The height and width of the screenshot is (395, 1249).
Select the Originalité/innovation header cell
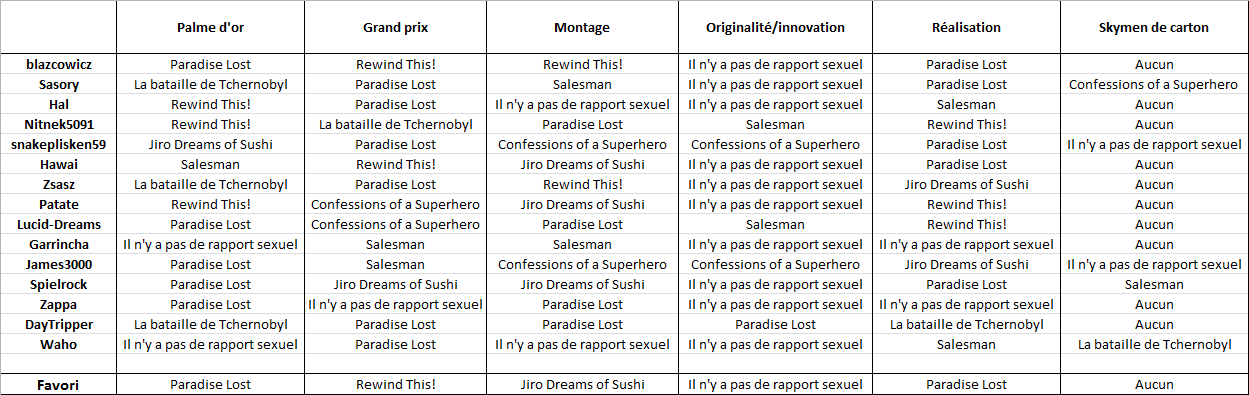pos(775,27)
